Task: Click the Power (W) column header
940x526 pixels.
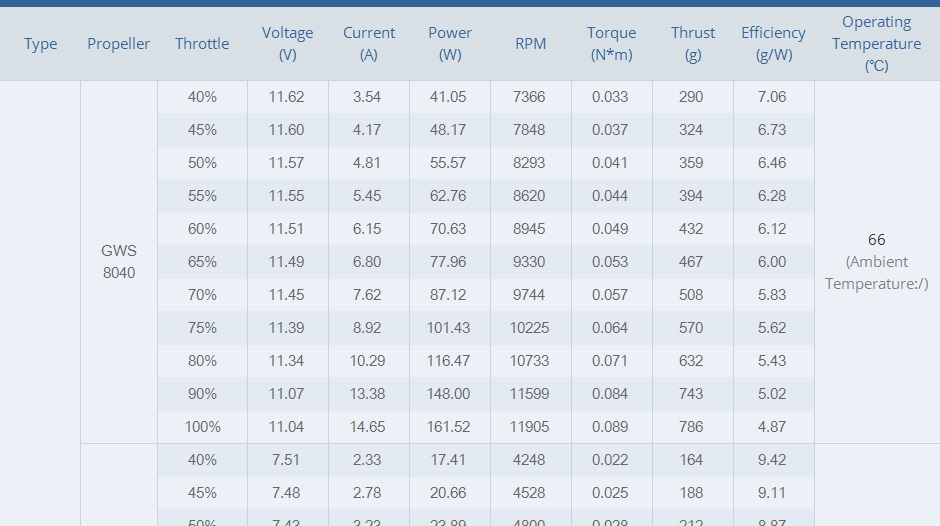Action: 450,44
